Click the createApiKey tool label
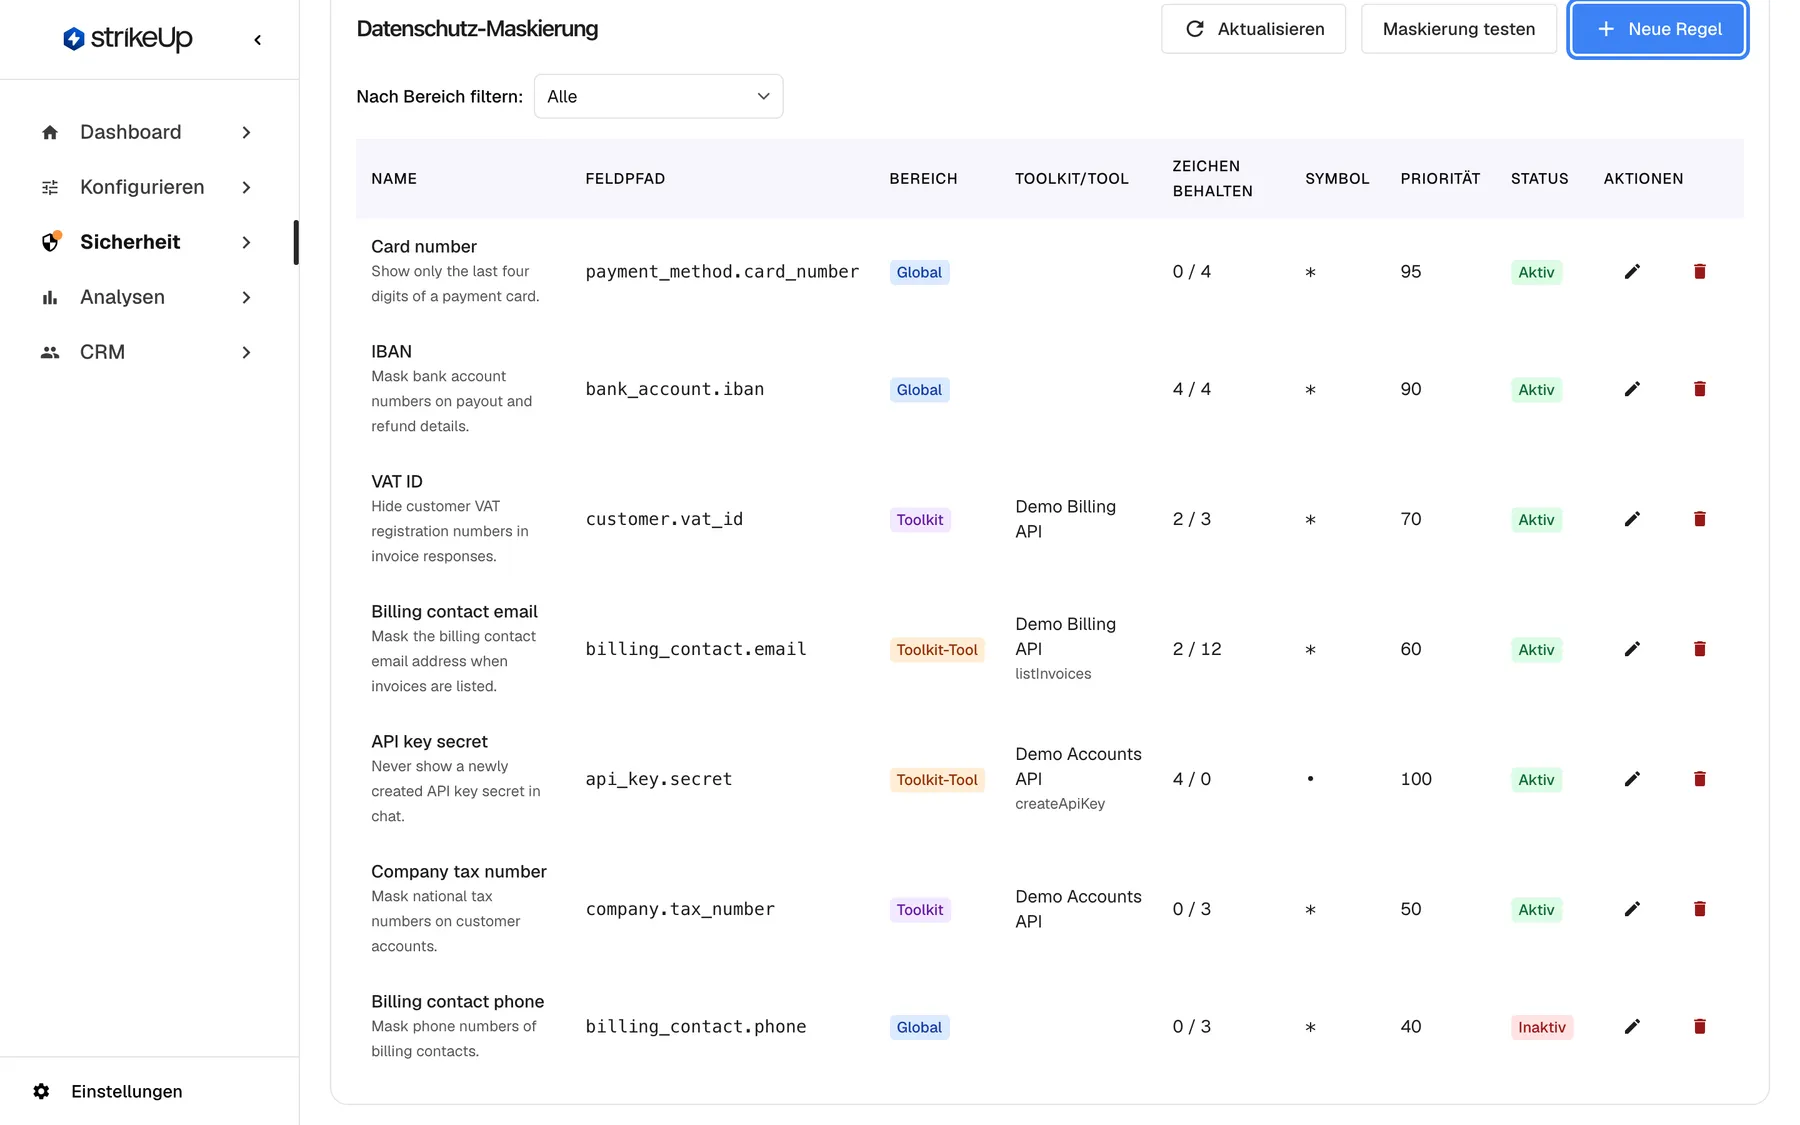Screen dimensions: 1800x1125 [1060, 804]
